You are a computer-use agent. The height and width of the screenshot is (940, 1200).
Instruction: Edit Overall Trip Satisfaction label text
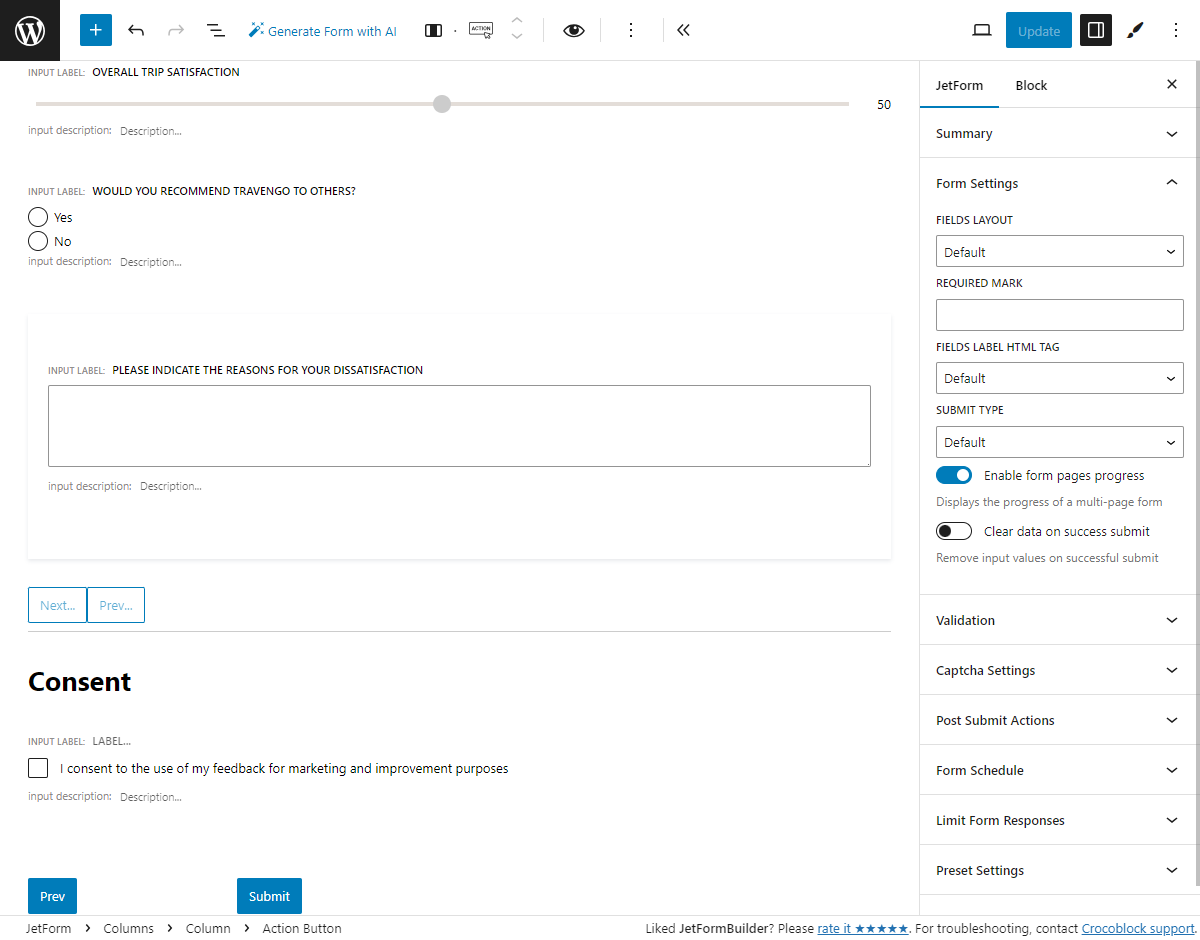tap(166, 72)
